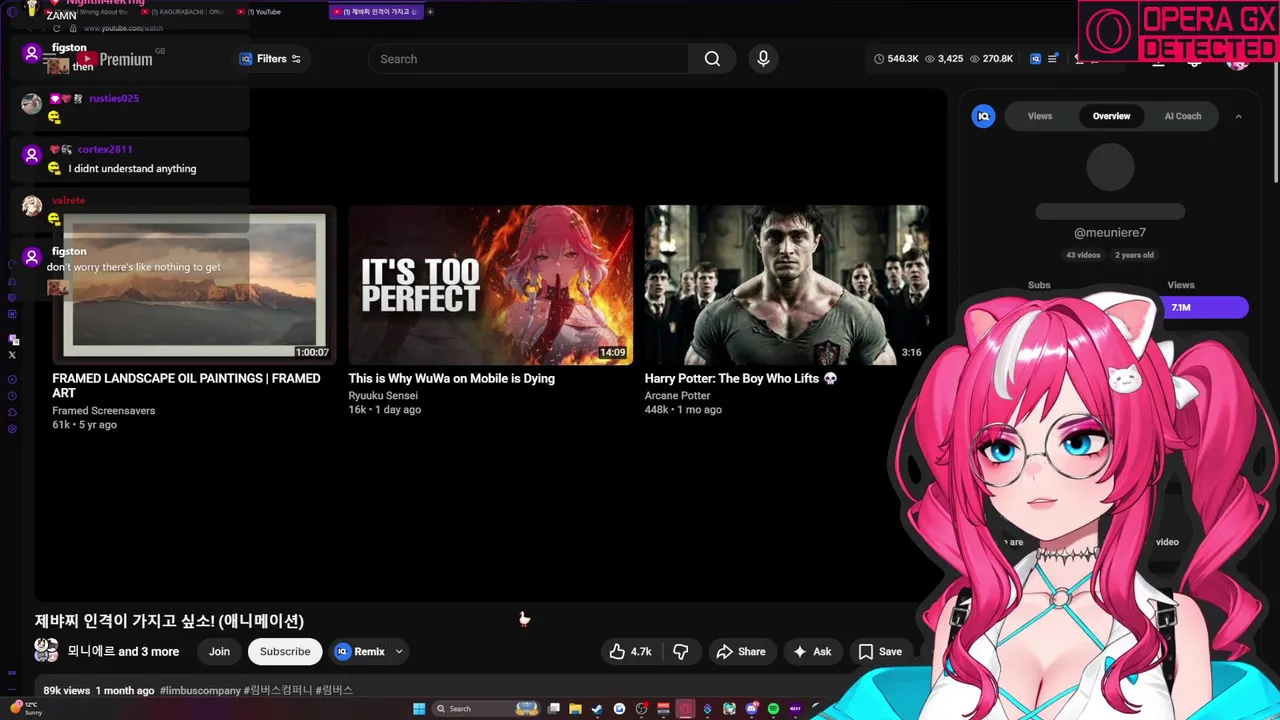This screenshot has height=720, width=1280.
Task: Click the vidIQ Remix button
Action: 360,652
